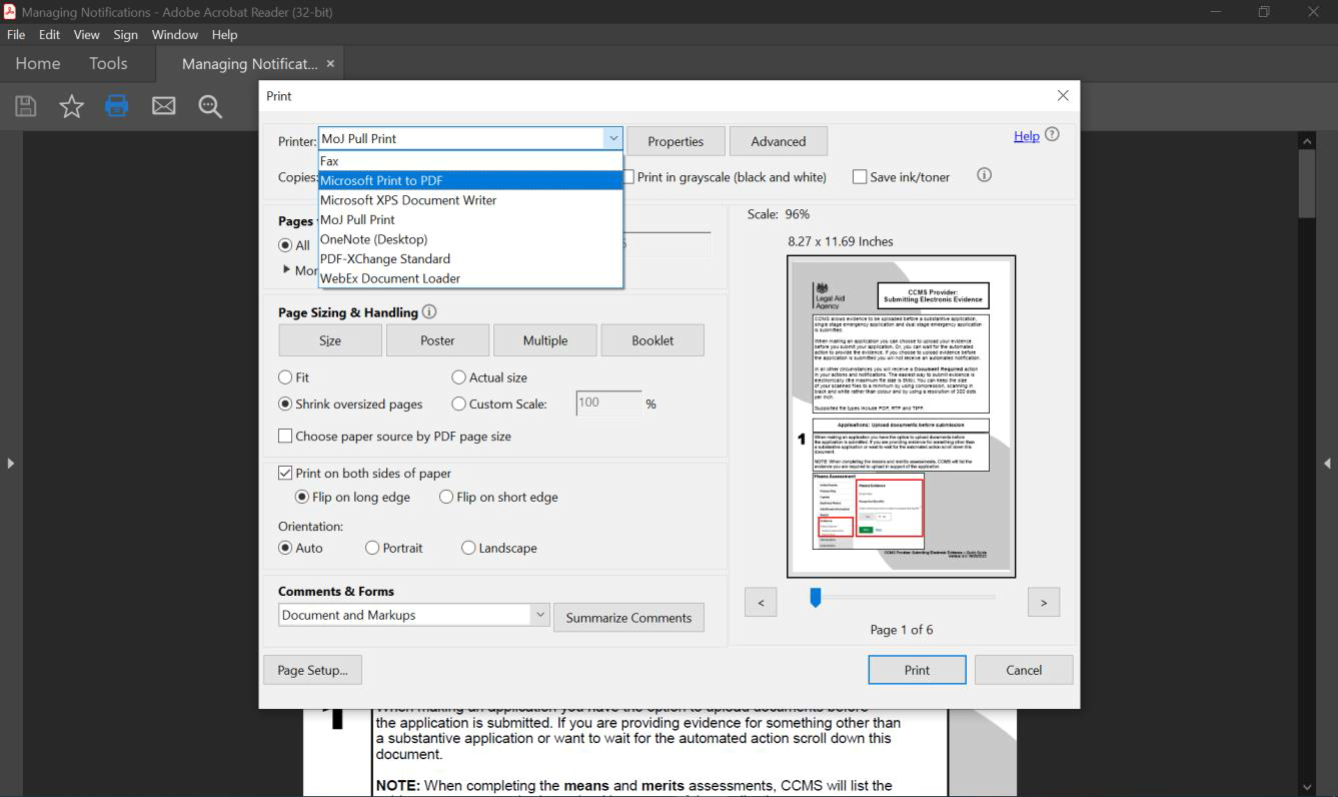Open the Comments & Forms dropdown
Image resolution: width=1338 pixels, height=797 pixels.
click(540, 613)
